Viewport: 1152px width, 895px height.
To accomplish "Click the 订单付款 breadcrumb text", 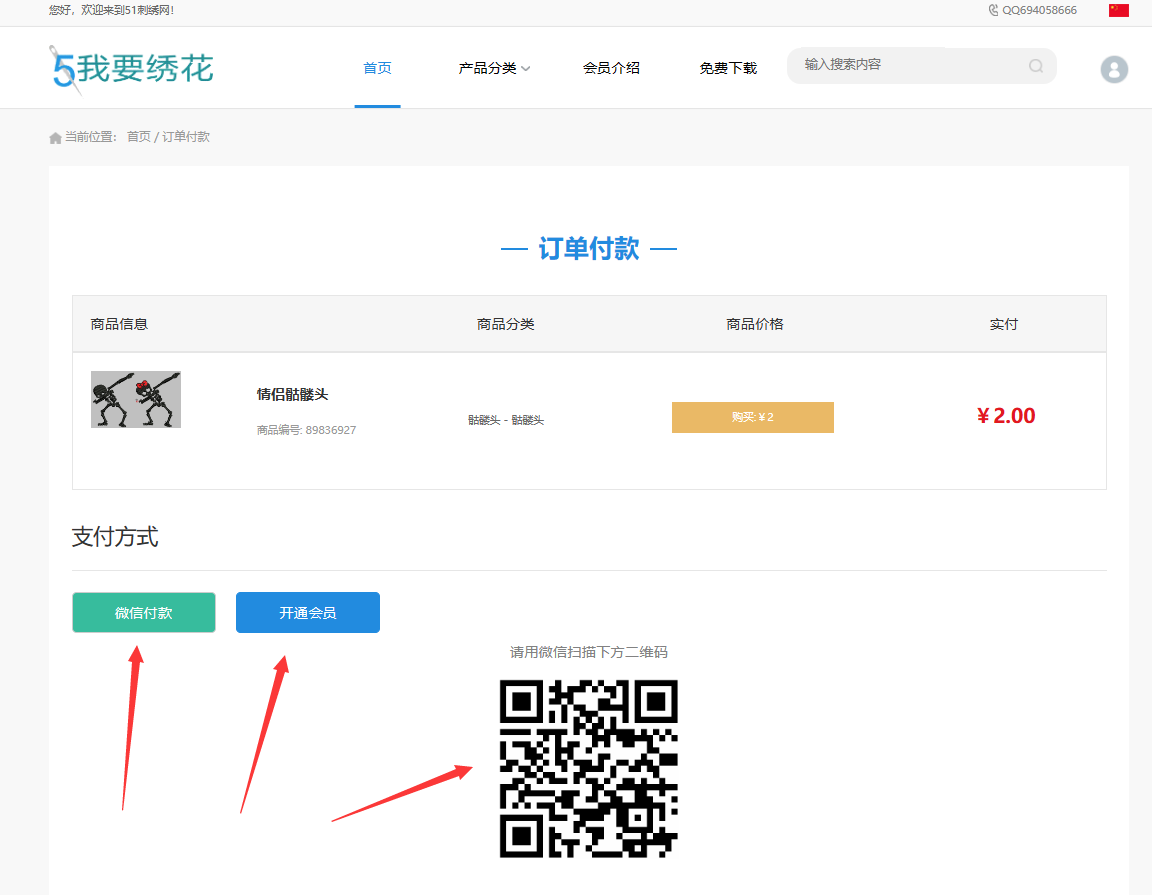I will coord(186,137).
